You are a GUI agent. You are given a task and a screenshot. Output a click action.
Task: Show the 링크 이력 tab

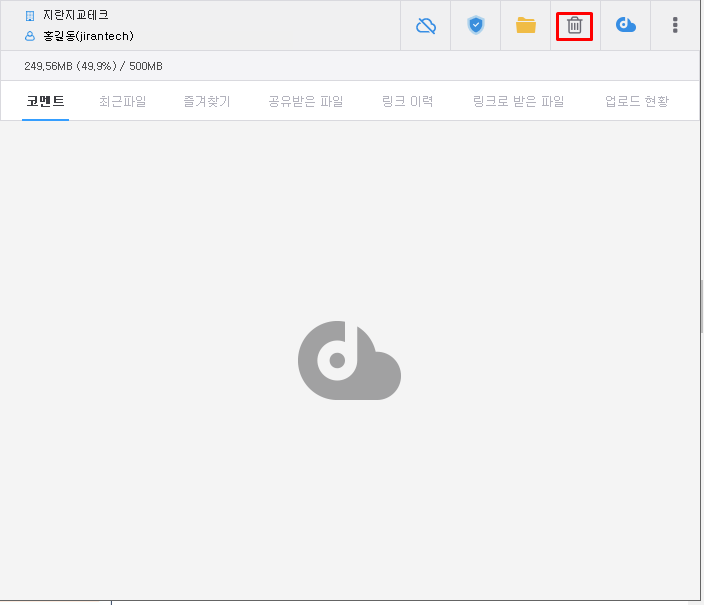pyautogui.click(x=407, y=101)
